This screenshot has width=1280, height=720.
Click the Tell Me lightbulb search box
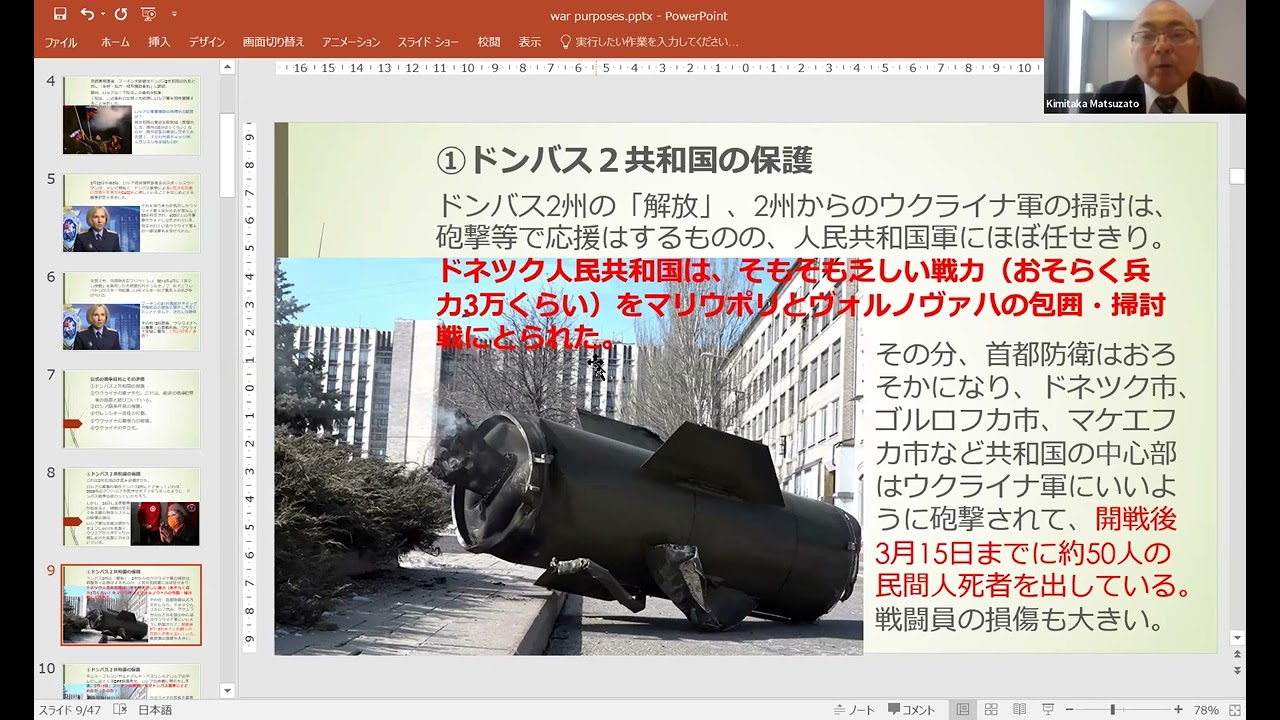click(650, 42)
